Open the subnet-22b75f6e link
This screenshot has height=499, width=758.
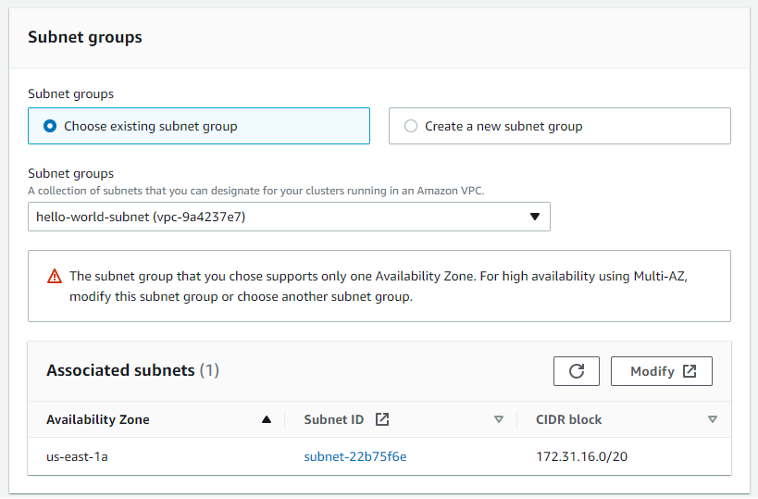pyautogui.click(x=355, y=457)
